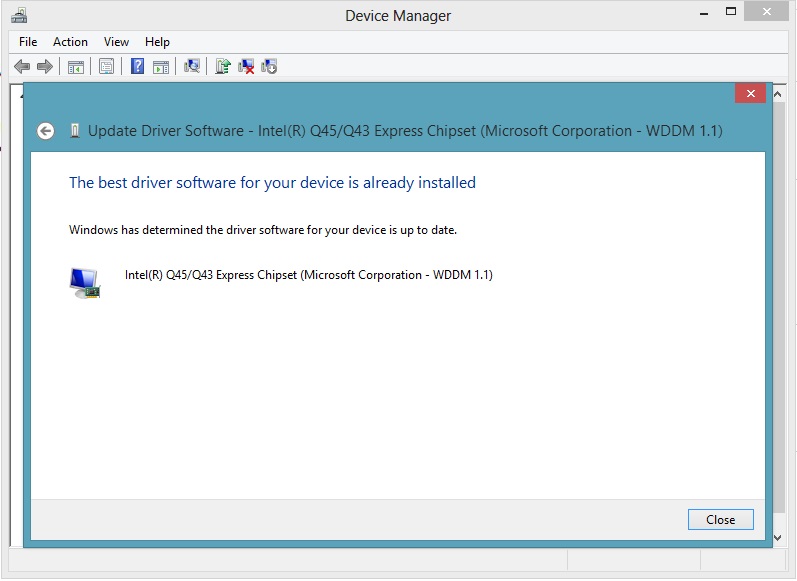
Task: Click the Uninstall device icon with red X
Action: [246, 67]
